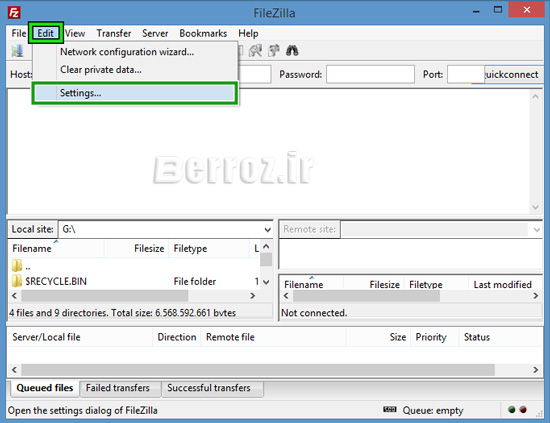Sort remote list by Filename column

pos(311,284)
